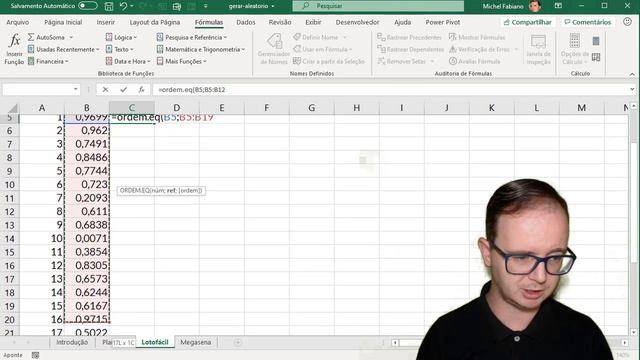Switch to the Dados tab
This screenshot has height=360, width=640.
[246, 22]
